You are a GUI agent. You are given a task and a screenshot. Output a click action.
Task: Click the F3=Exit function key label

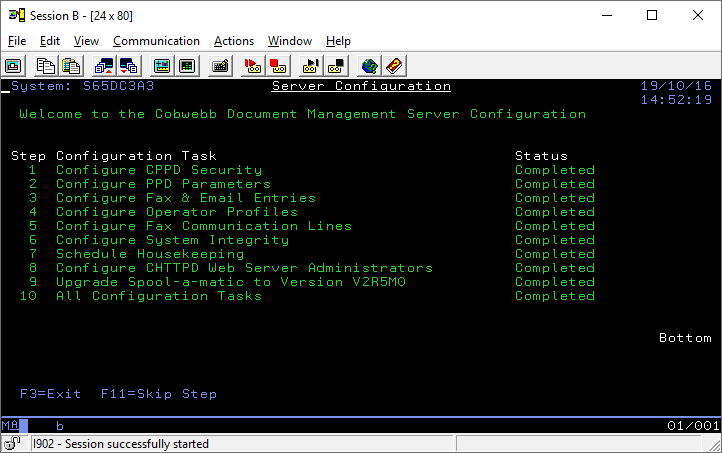coord(50,394)
